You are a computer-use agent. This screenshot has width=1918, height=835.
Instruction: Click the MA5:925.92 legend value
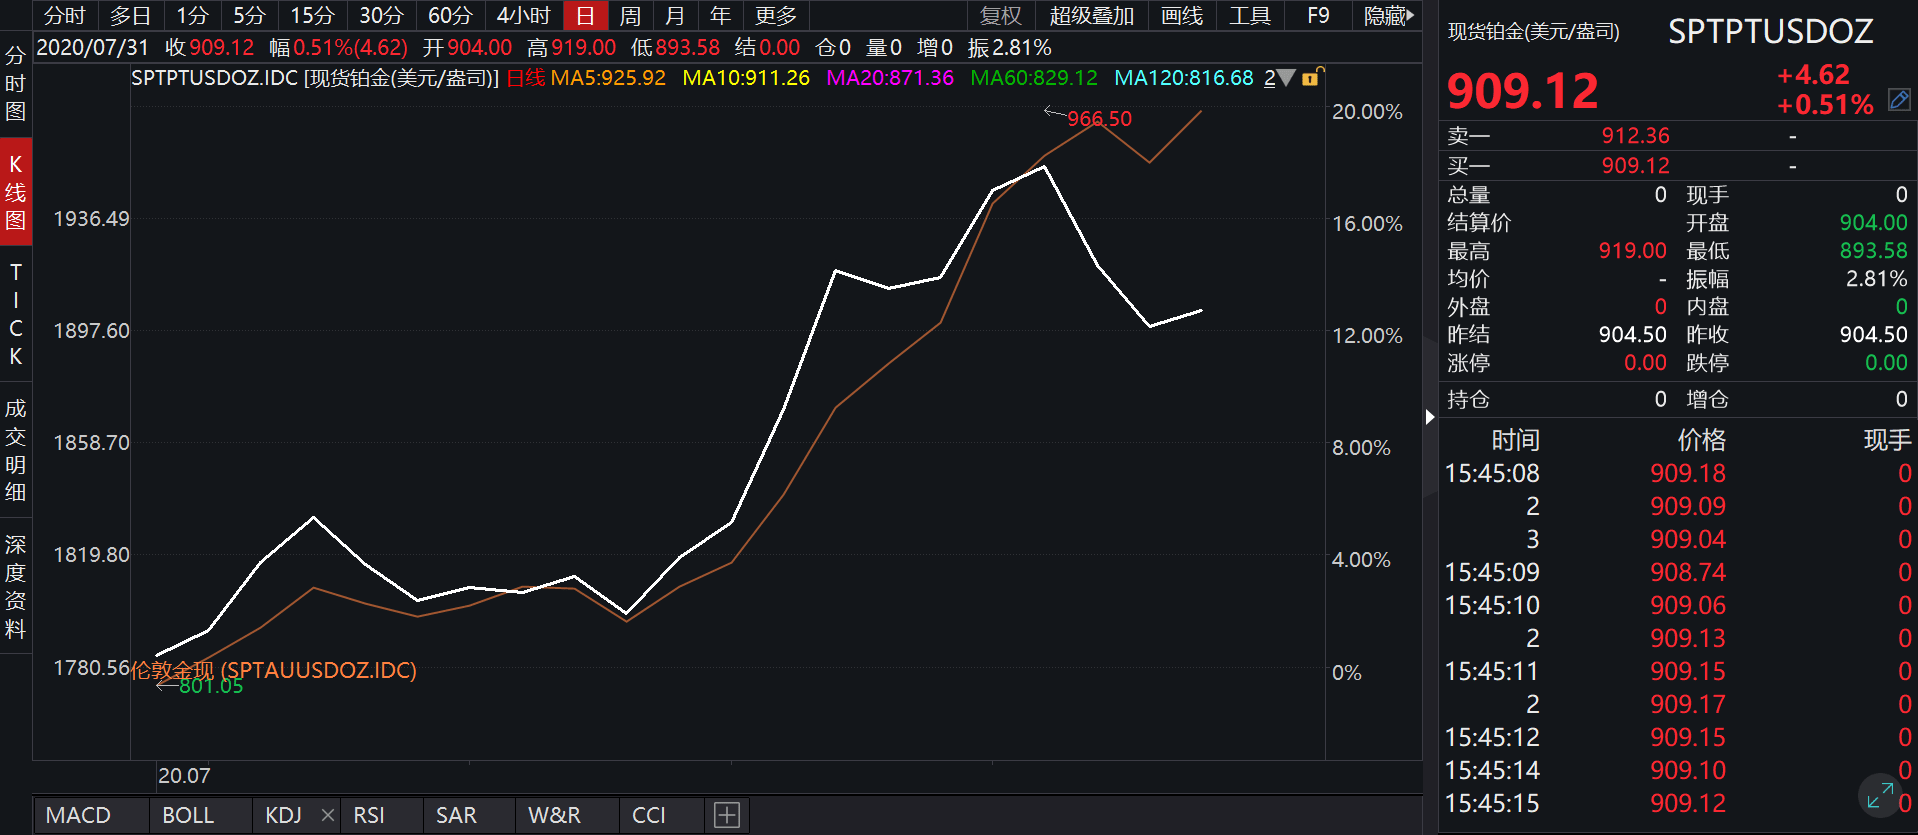[x=608, y=78]
